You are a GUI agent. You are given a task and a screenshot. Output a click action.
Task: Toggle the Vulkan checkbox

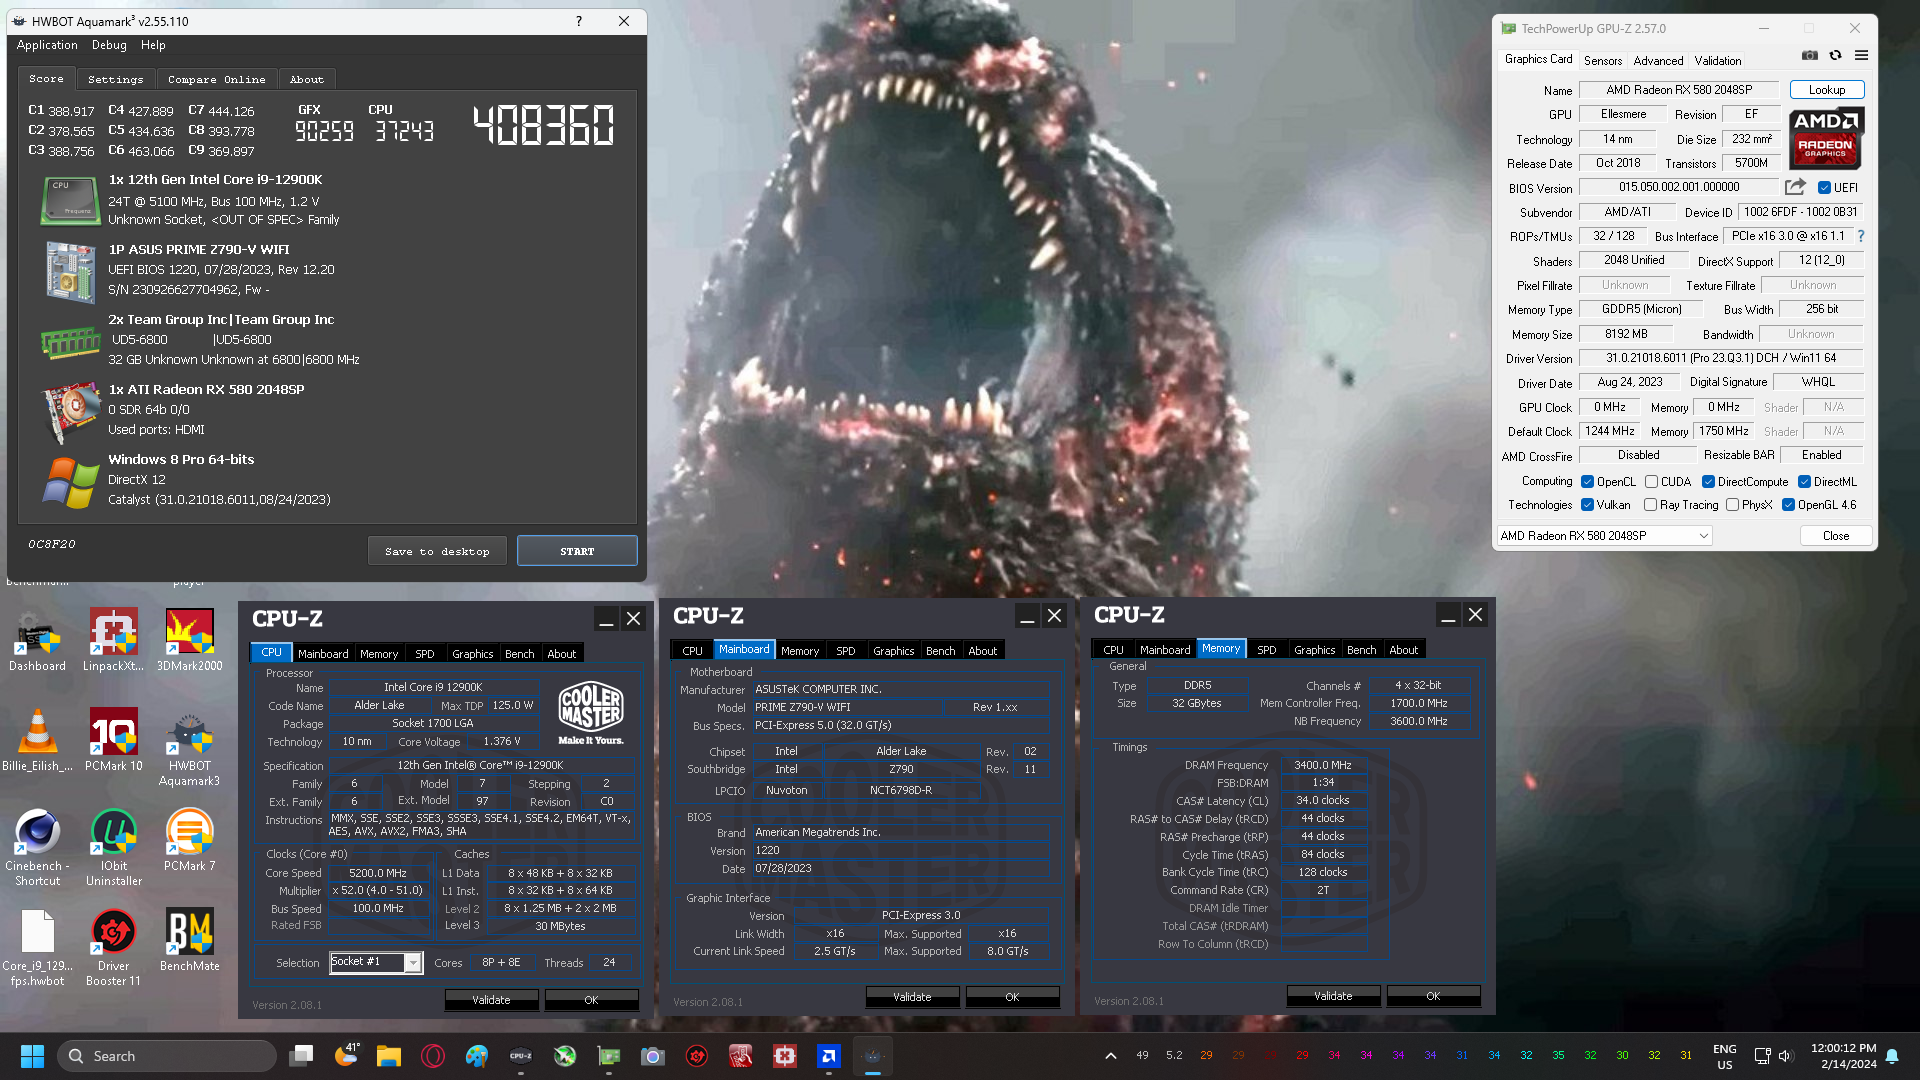click(x=1587, y=505)
